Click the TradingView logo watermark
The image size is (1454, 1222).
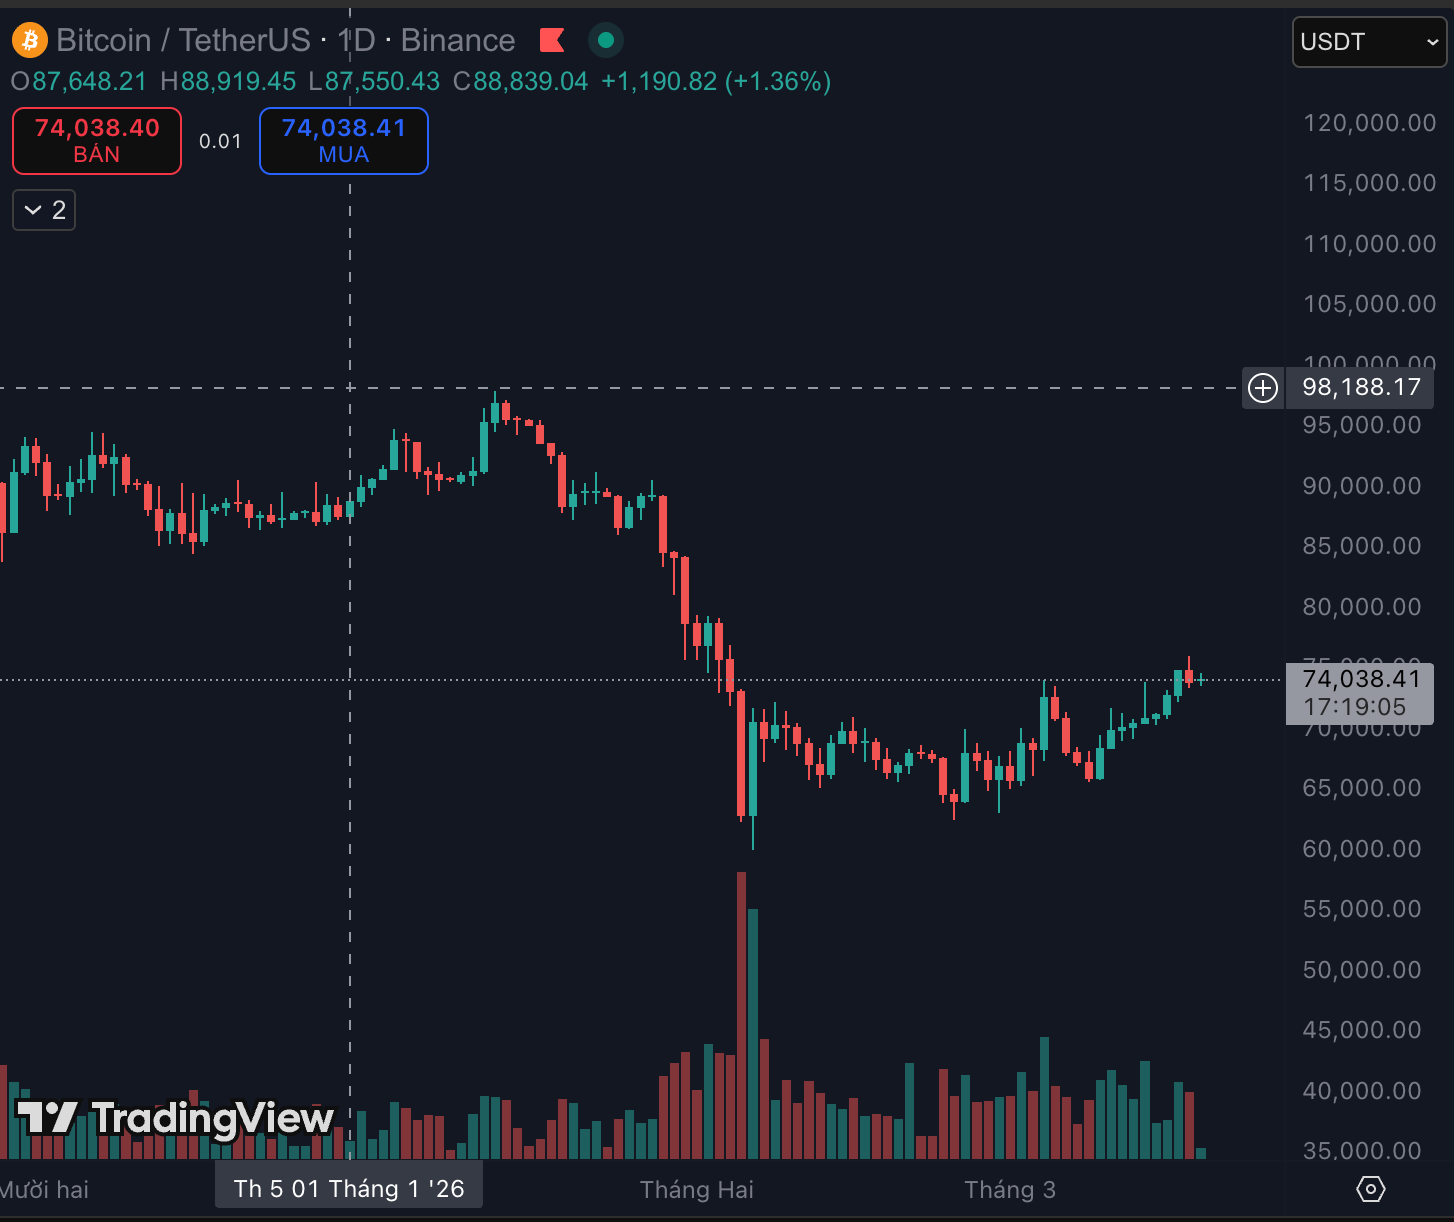[175, 1118]
